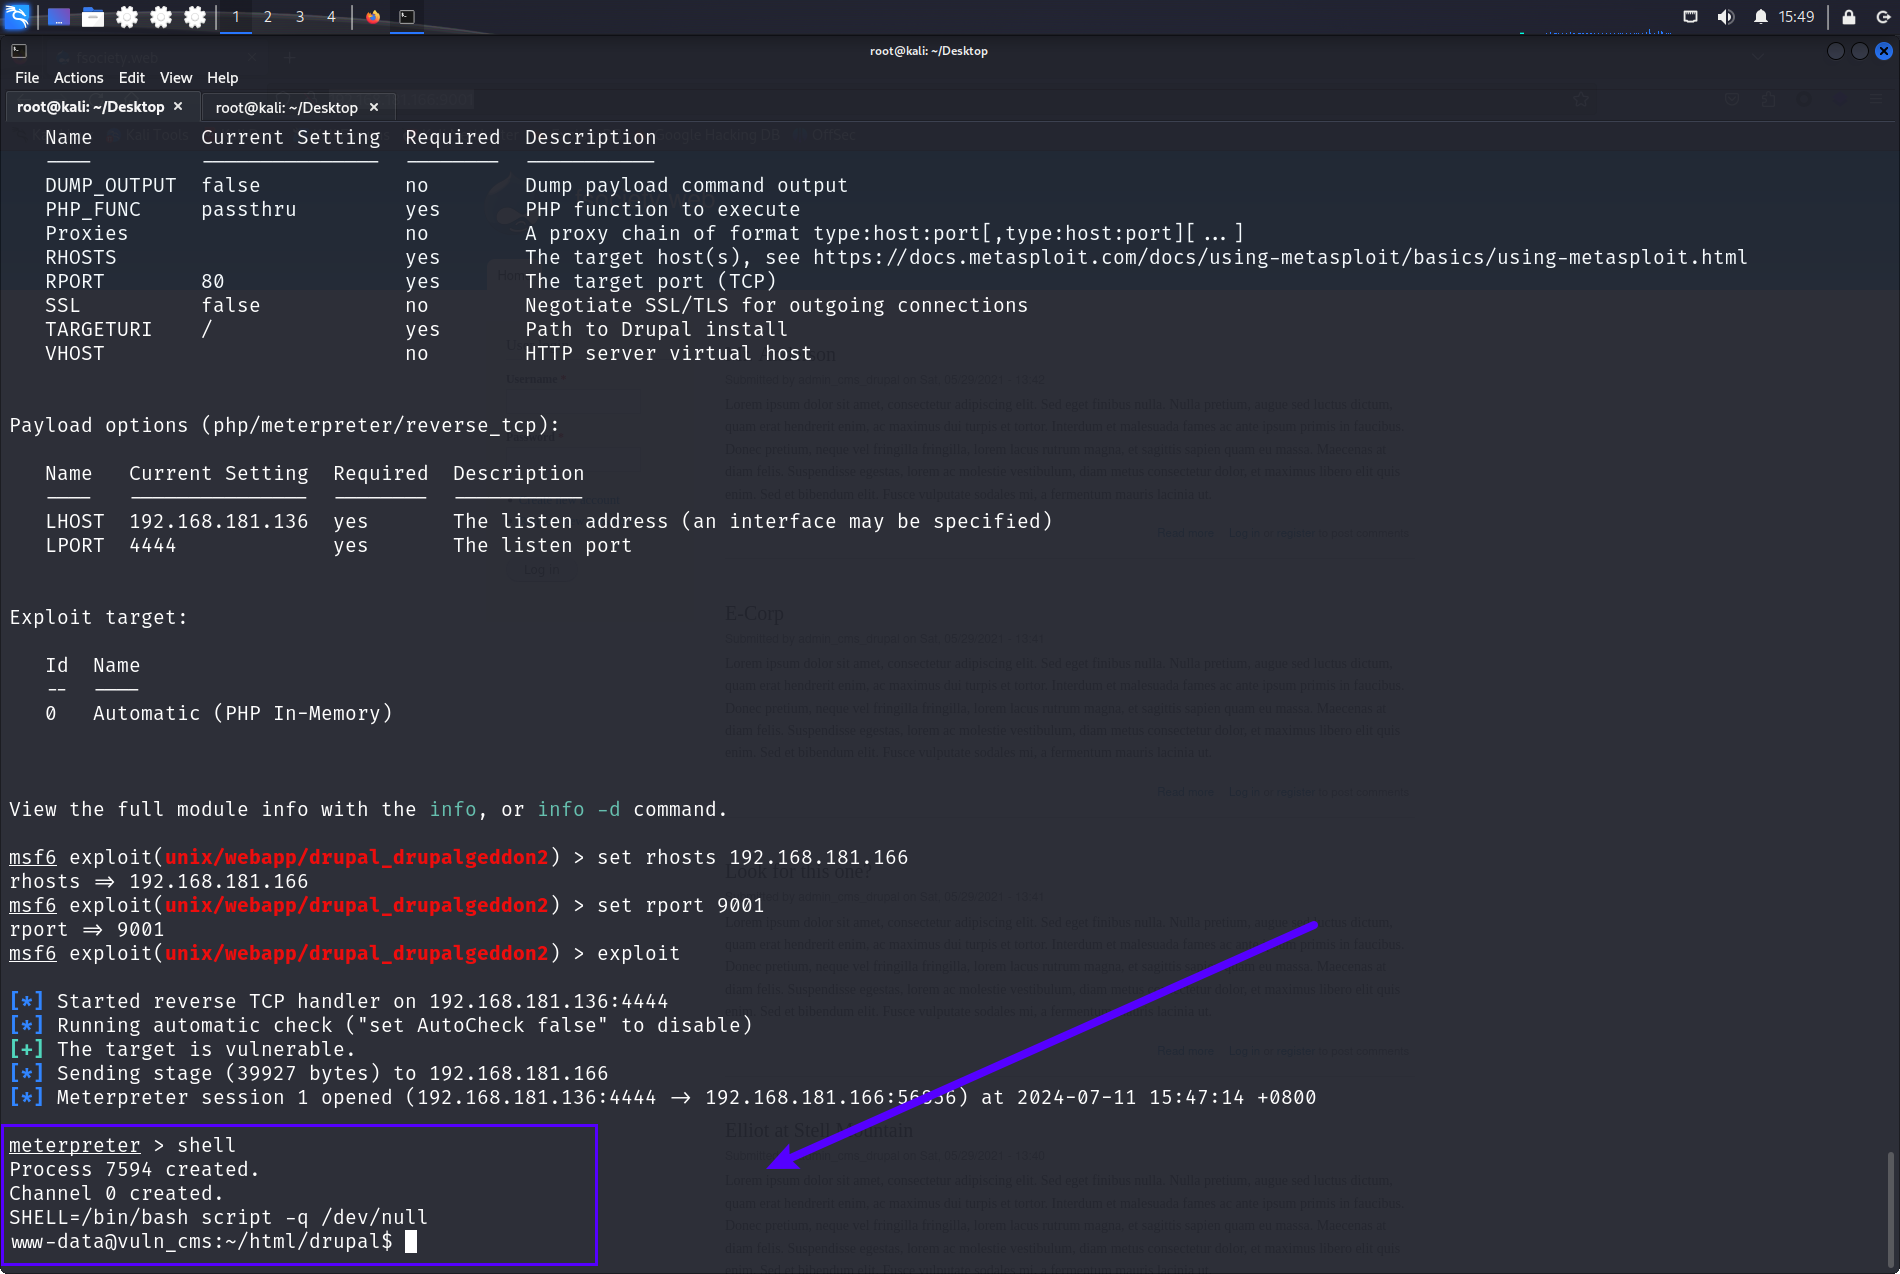Click the 'passthru' setting value
The width and height of the screenshot is (1900, 1274).
[x=248, y=209]
